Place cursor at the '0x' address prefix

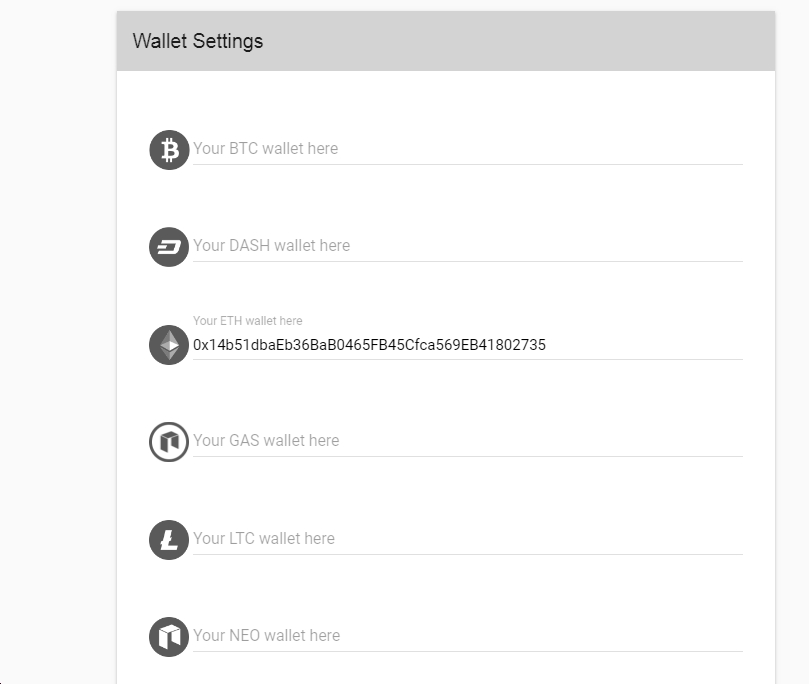[x=200, y=345]
